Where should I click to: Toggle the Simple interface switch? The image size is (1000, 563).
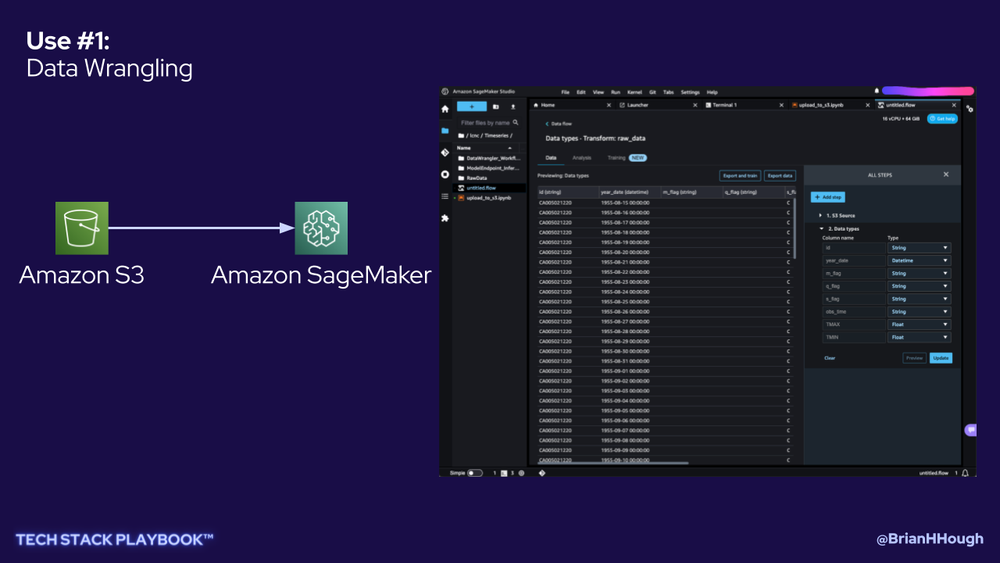click(474, 473)
